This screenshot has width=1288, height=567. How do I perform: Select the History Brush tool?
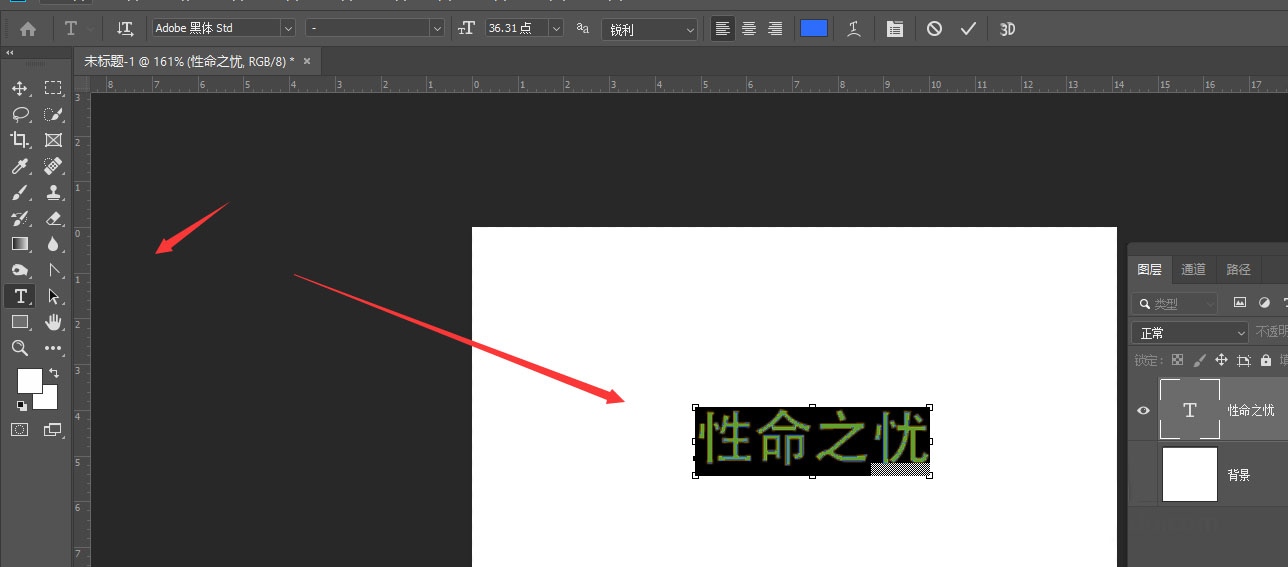coord(20,218)
